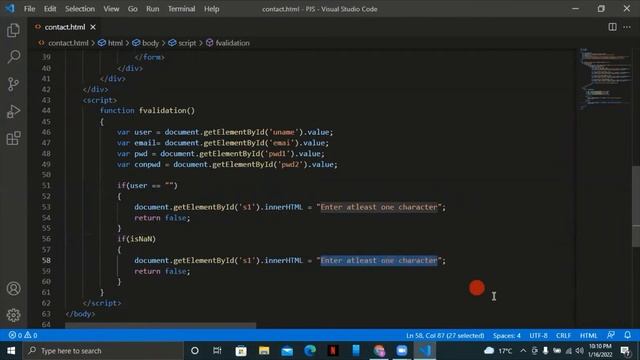Viewport: 640px width, 360px height.
Task: Open Mail app in taskbar
Action: coord(287,350)
